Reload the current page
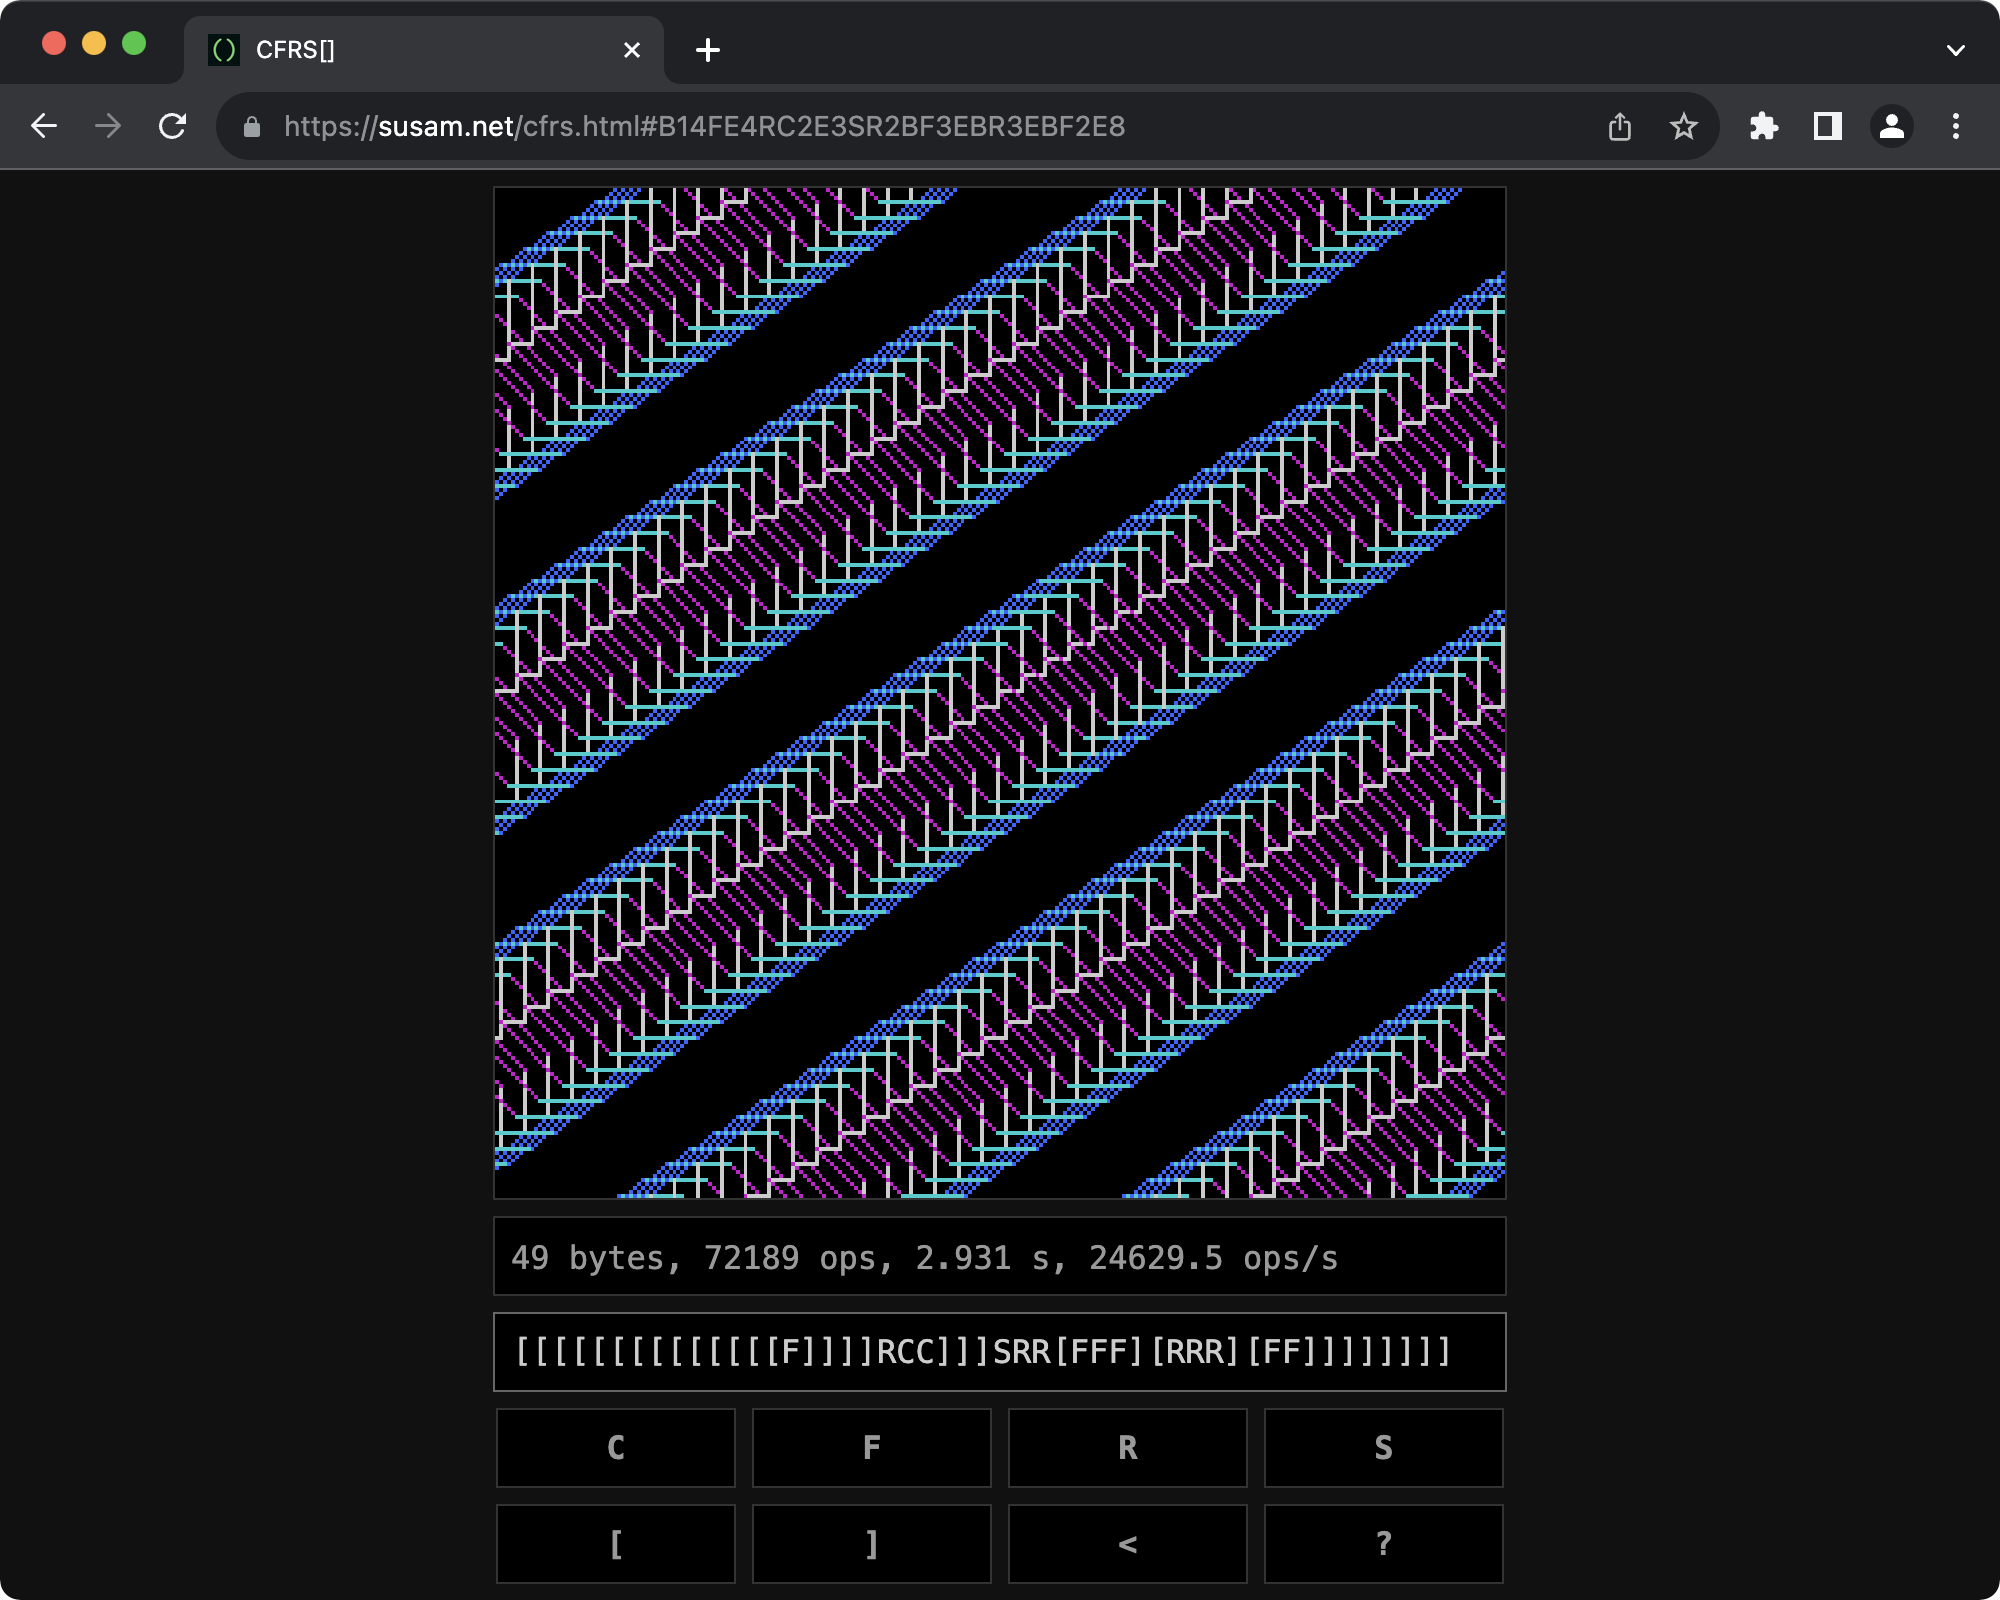The image size is (2000, 1600). pos(173,126)
